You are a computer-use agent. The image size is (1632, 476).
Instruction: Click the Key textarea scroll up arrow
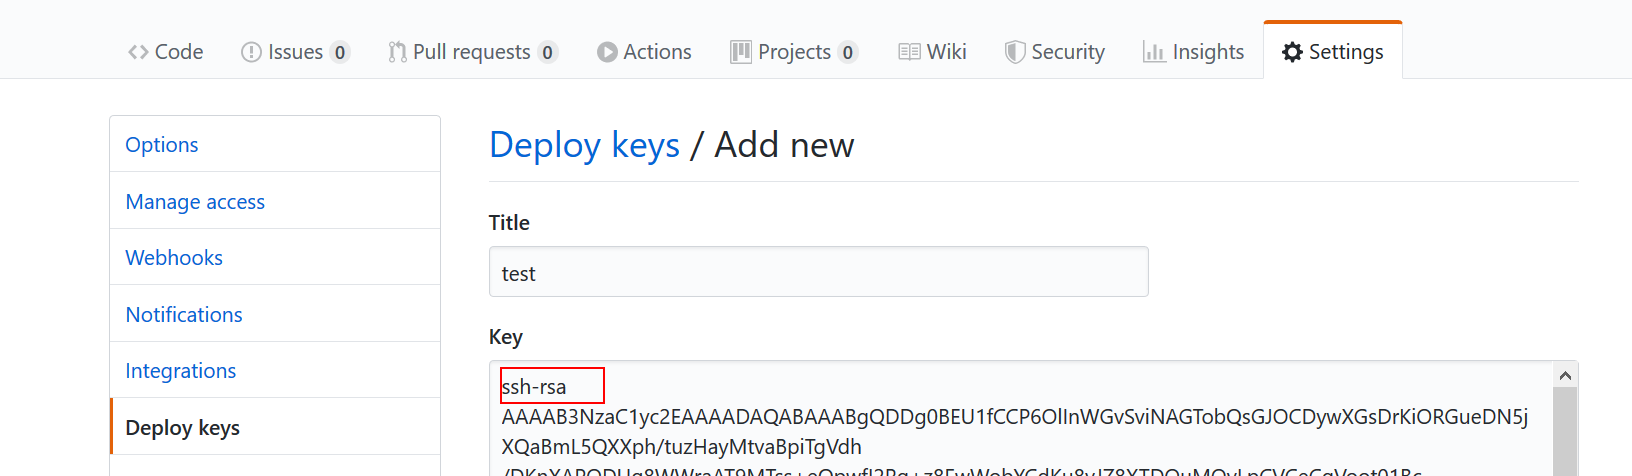click(x=1566, y=376)
